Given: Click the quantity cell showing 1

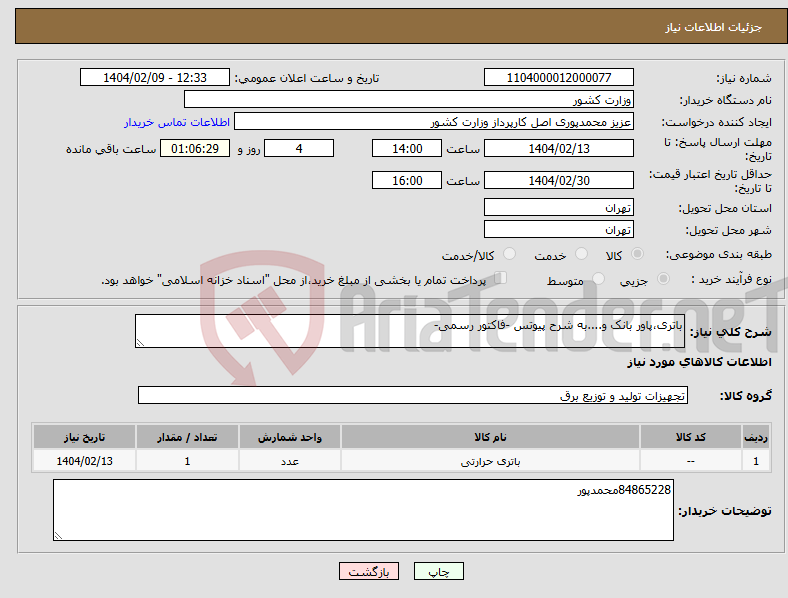Looking at the screenshot, I should tap(187, 461).
